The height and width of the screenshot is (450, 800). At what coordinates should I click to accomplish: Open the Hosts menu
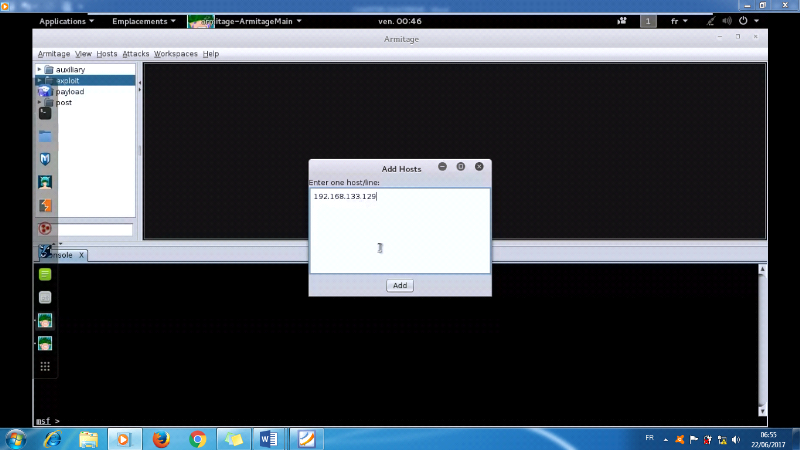[107, 54]
